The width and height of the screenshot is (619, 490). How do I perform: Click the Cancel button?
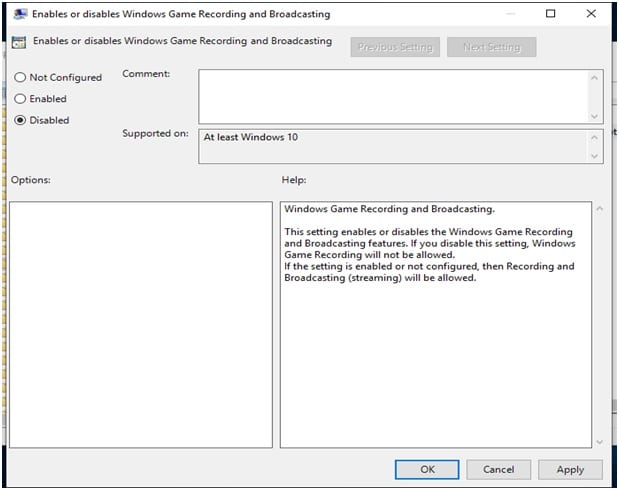pyautogui.click(x=498, y=469)
